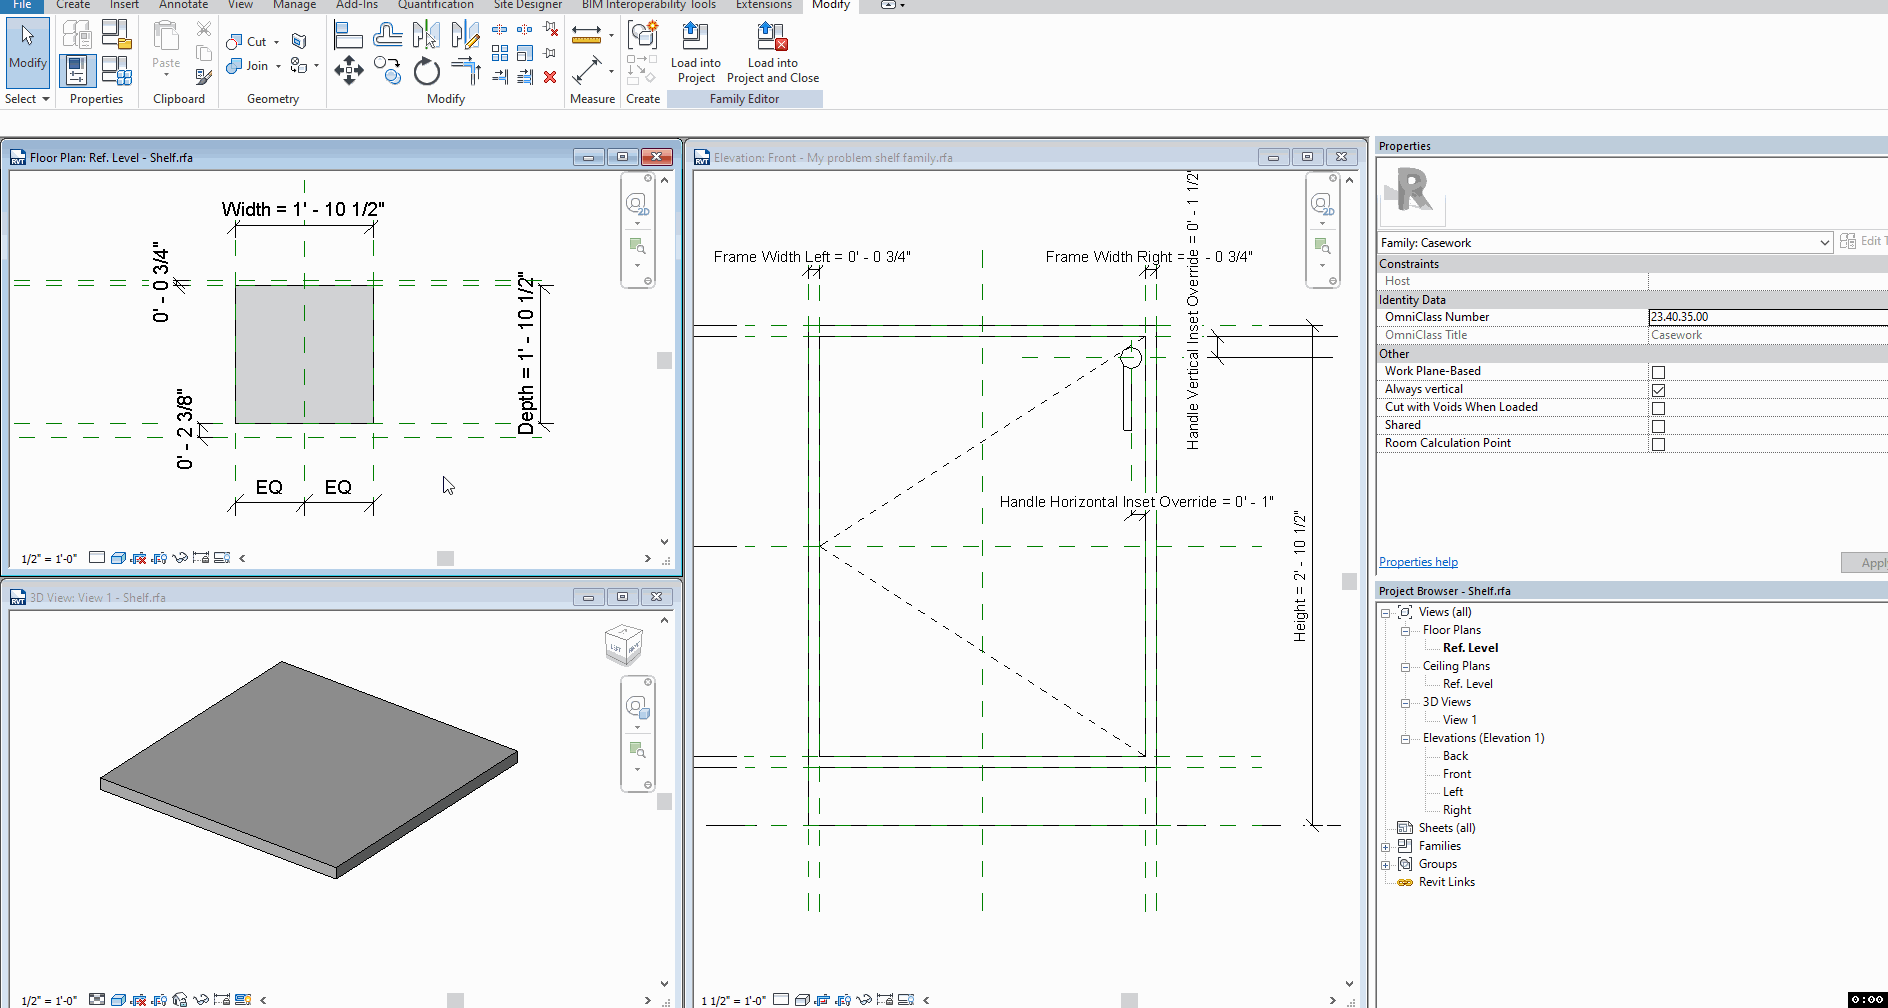
Task: Open Temporary Hide/Isolate in floor plan view
Action: tap(181, 558)
